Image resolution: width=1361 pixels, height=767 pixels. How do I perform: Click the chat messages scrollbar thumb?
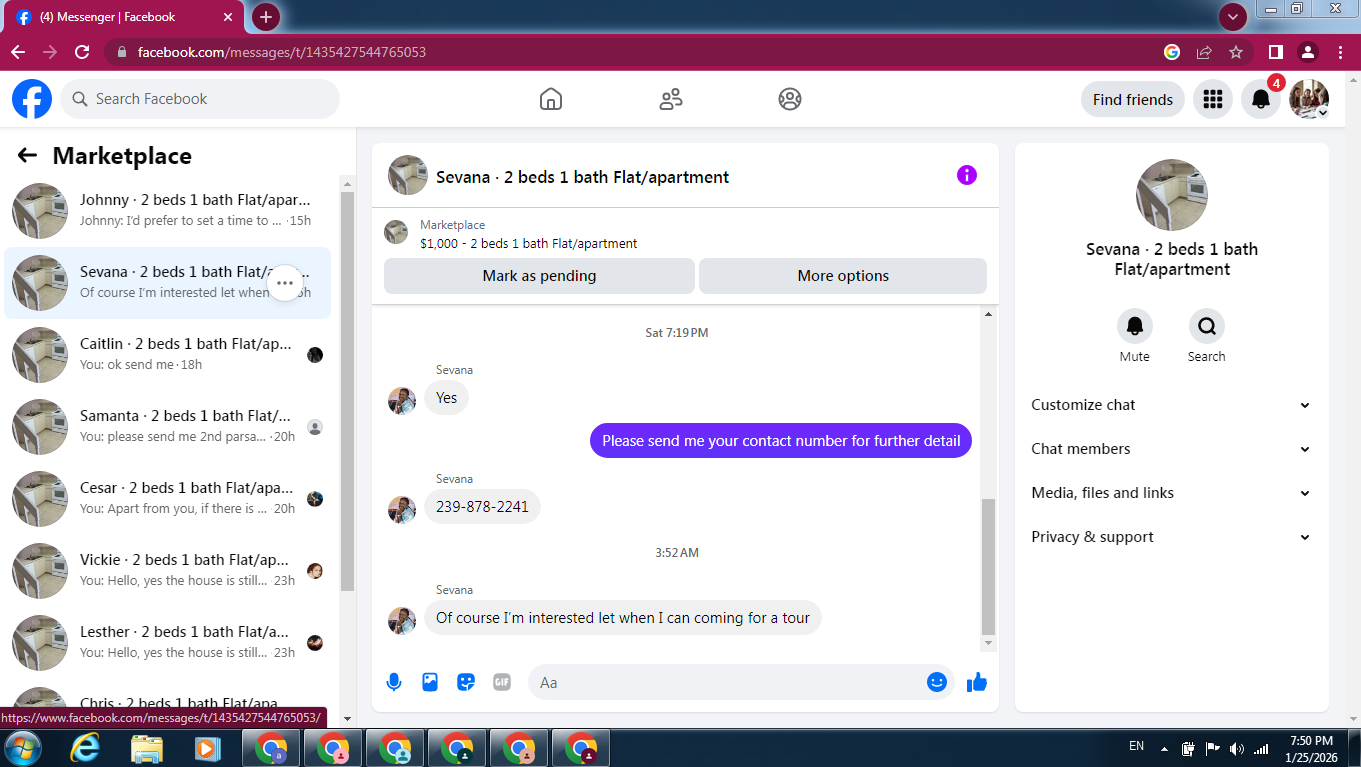[989, 566]
